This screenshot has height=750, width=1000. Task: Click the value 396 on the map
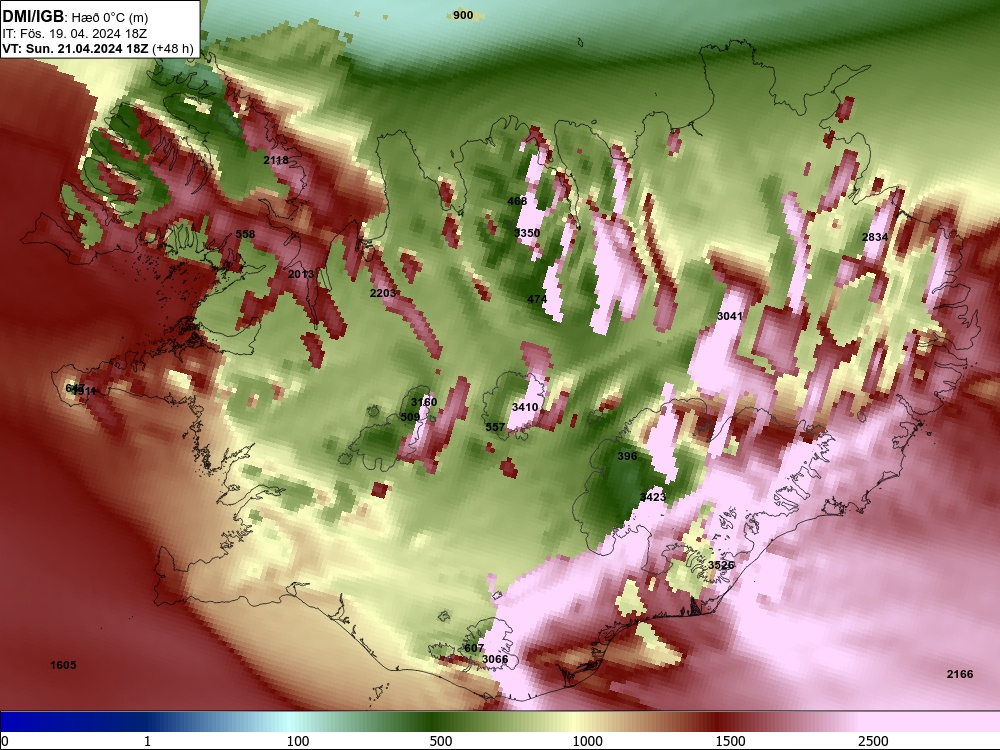click(628, 456)
